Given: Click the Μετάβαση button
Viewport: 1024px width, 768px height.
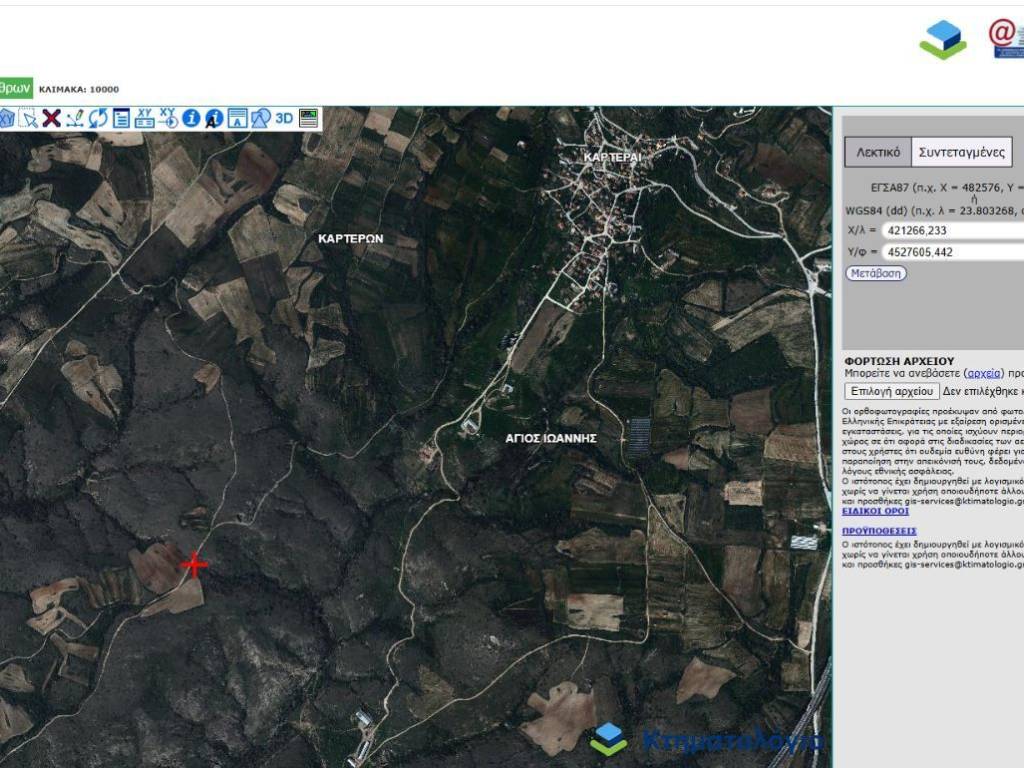Looking at the screenshot, I should click(x=876, y=273).
